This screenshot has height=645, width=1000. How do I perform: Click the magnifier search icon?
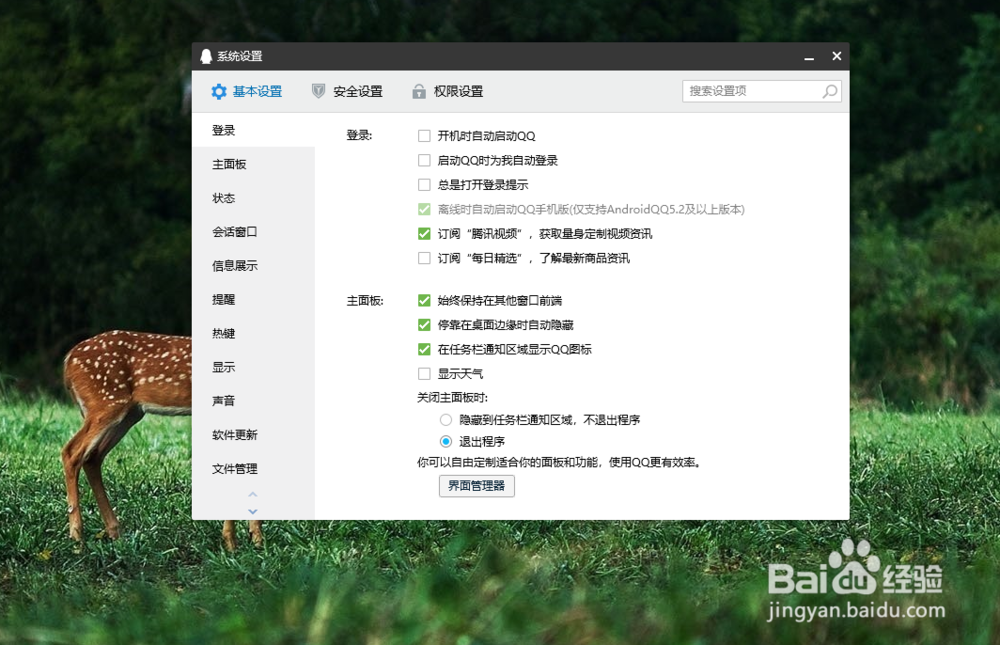pos(830,91)
